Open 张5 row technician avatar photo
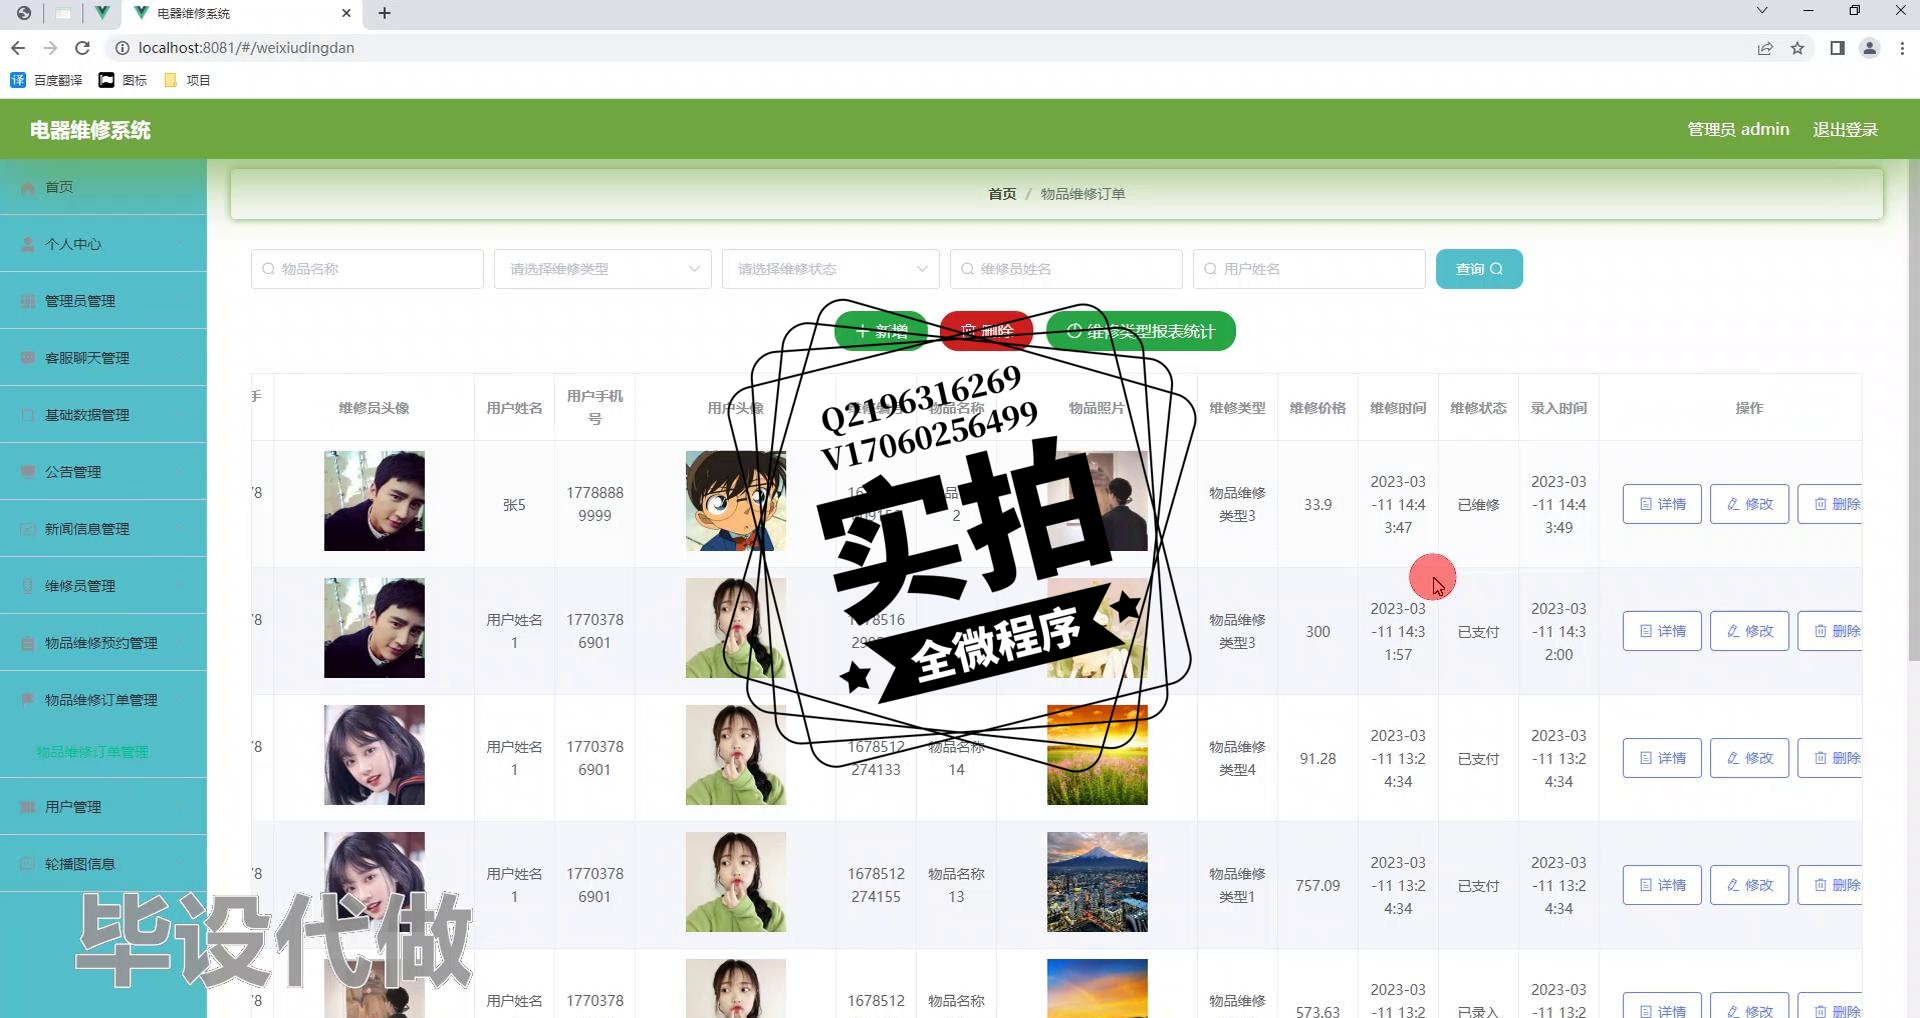The width and height of the screenshot is (1920, 1018). [374, 501]
